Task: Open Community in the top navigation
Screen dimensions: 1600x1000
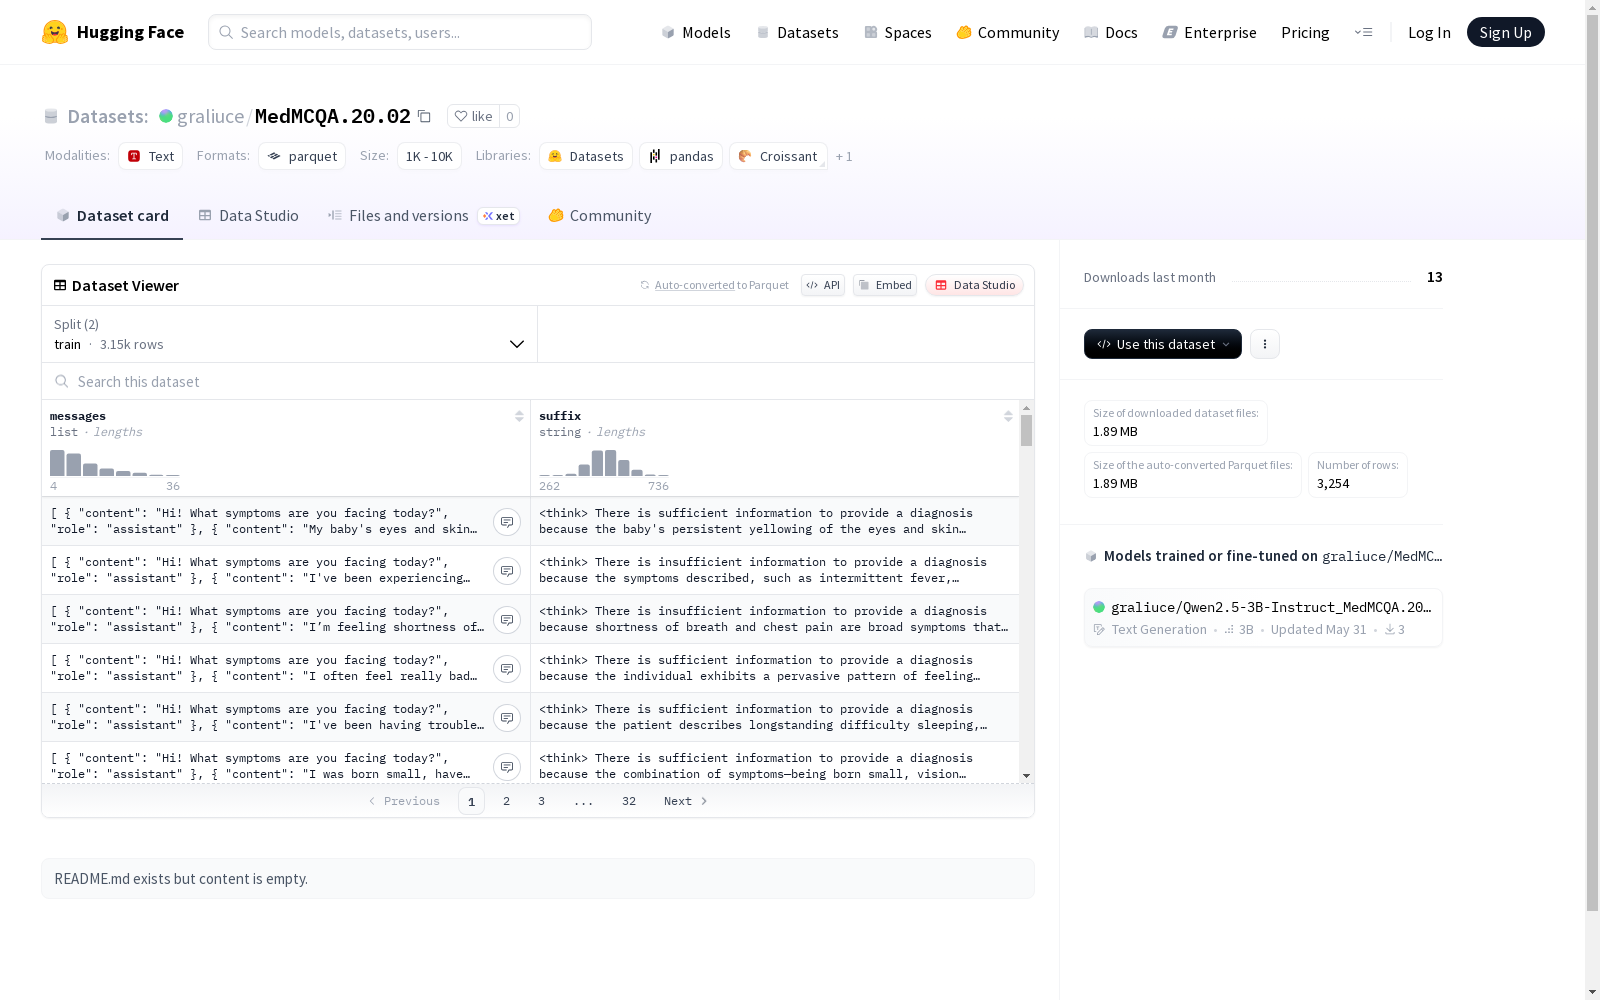Action: click(1007, 32)
